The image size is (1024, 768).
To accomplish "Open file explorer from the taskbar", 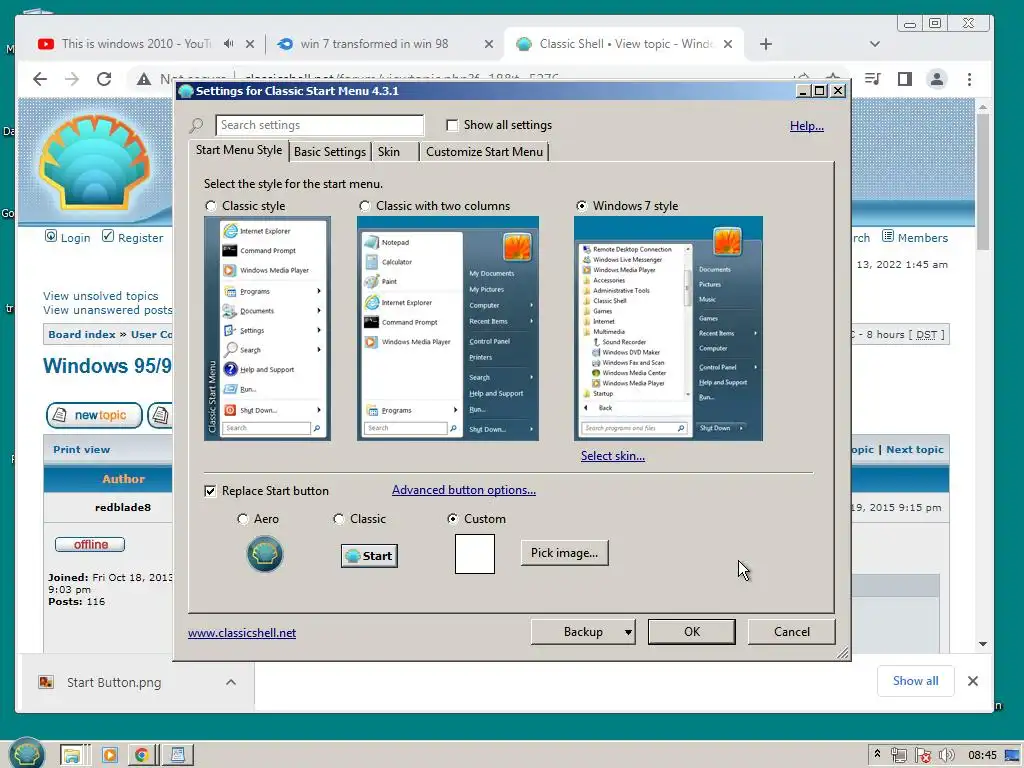I will click(x=72, y=755).
